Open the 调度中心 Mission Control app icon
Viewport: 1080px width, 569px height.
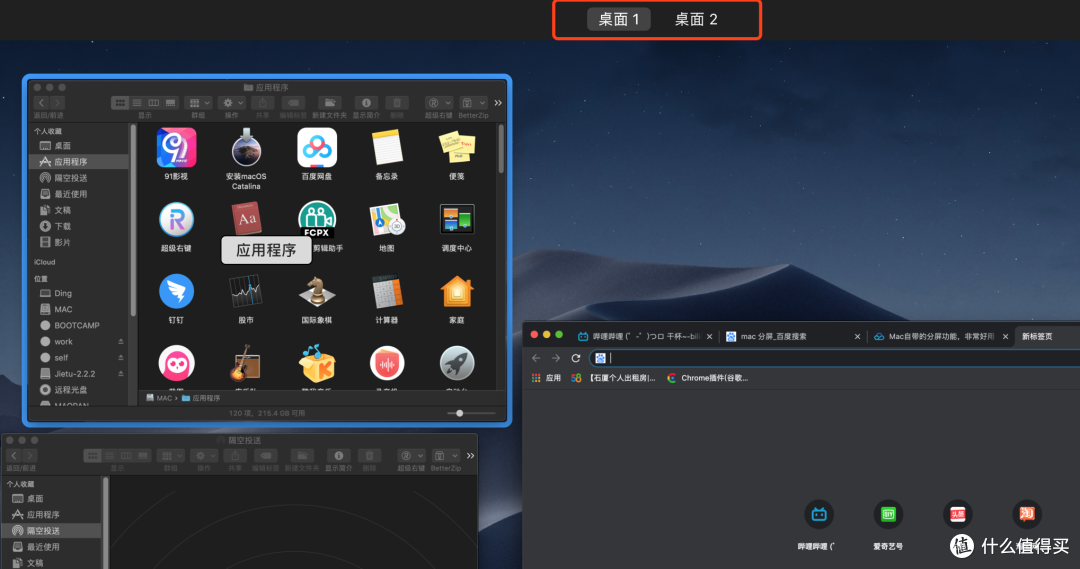[x=457, y=220]
